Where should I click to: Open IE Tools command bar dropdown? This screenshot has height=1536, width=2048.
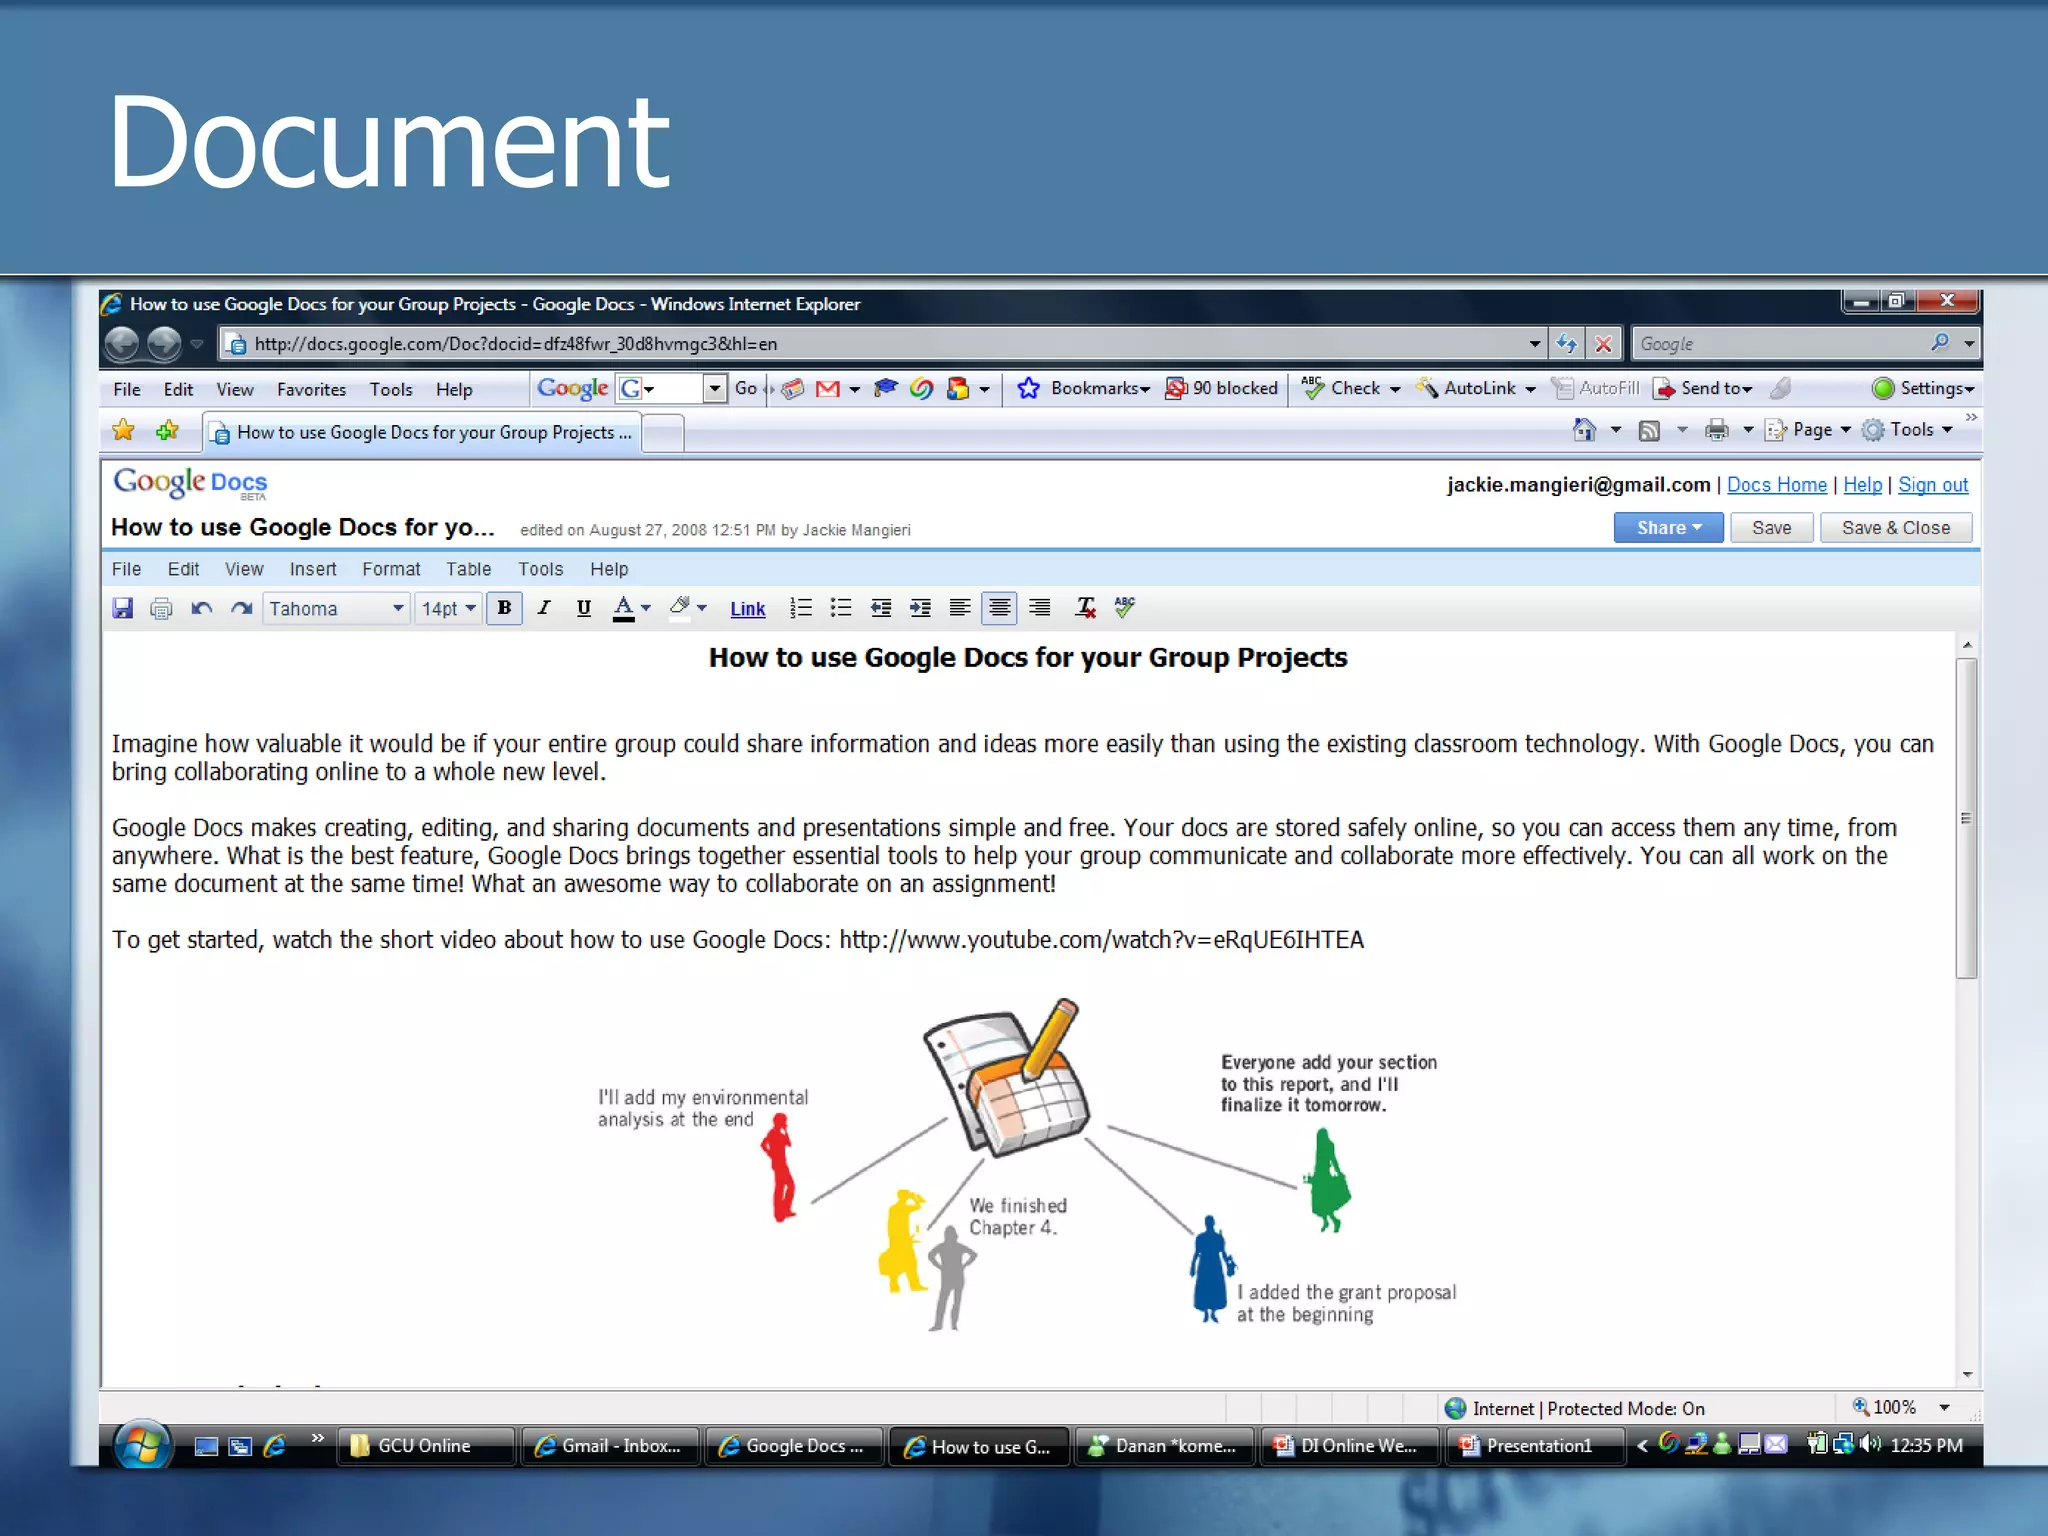(x=1907, y=430)
